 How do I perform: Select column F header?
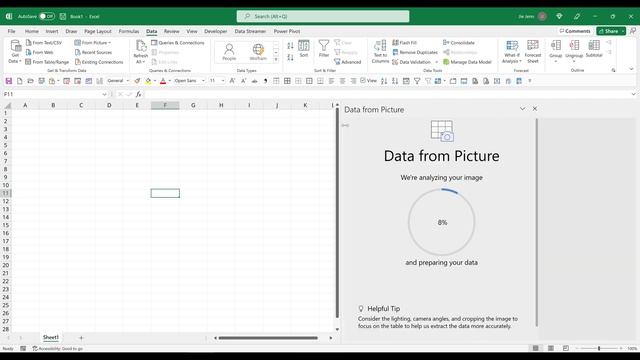[x=165, y=105]
